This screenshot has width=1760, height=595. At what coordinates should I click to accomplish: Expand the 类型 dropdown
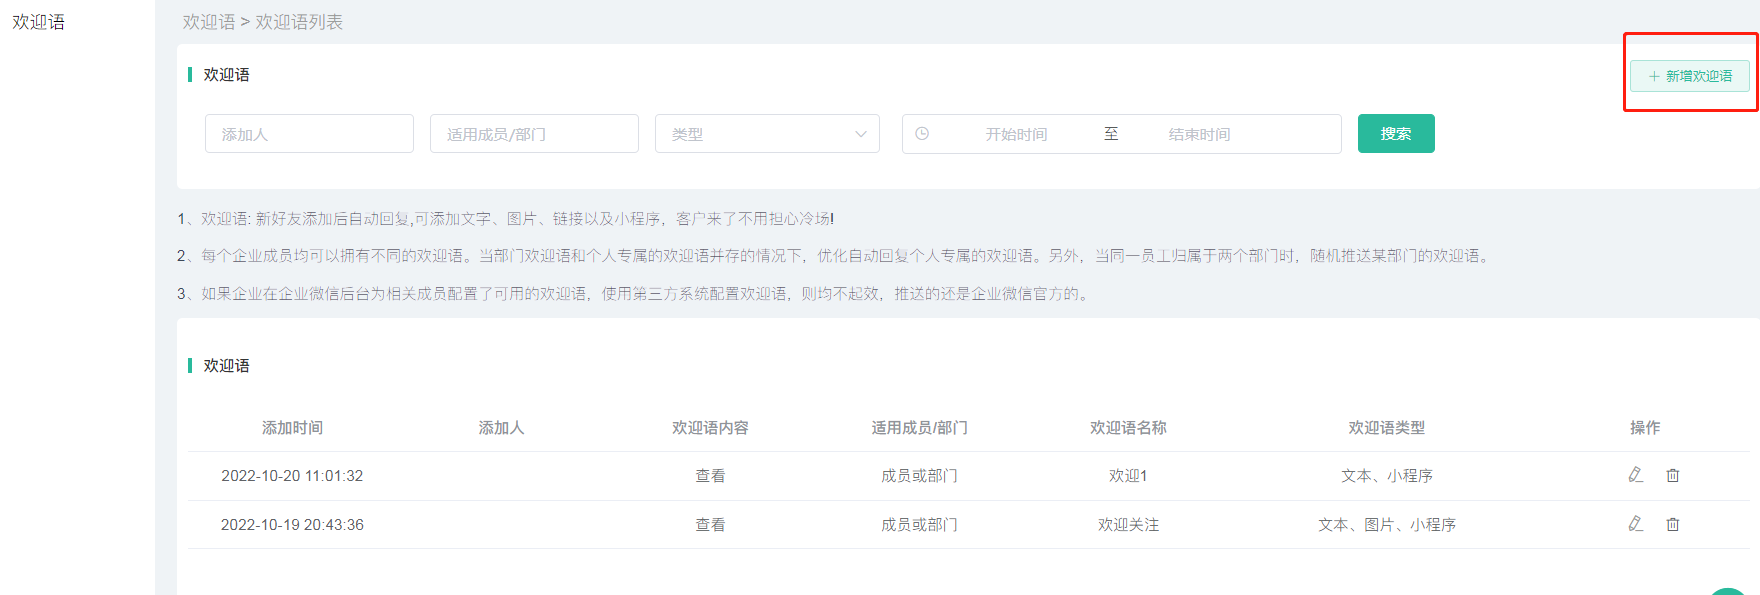tap(767, 134)
